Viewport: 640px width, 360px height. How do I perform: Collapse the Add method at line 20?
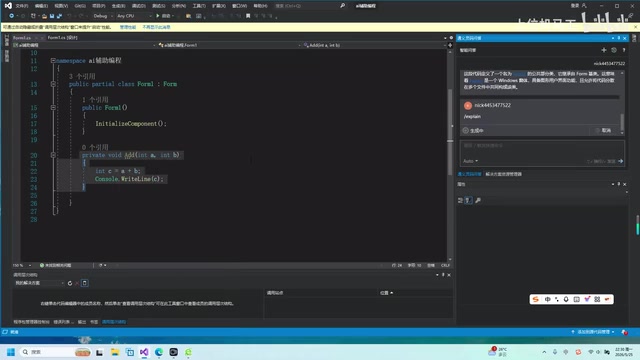(x=53, y=155)
